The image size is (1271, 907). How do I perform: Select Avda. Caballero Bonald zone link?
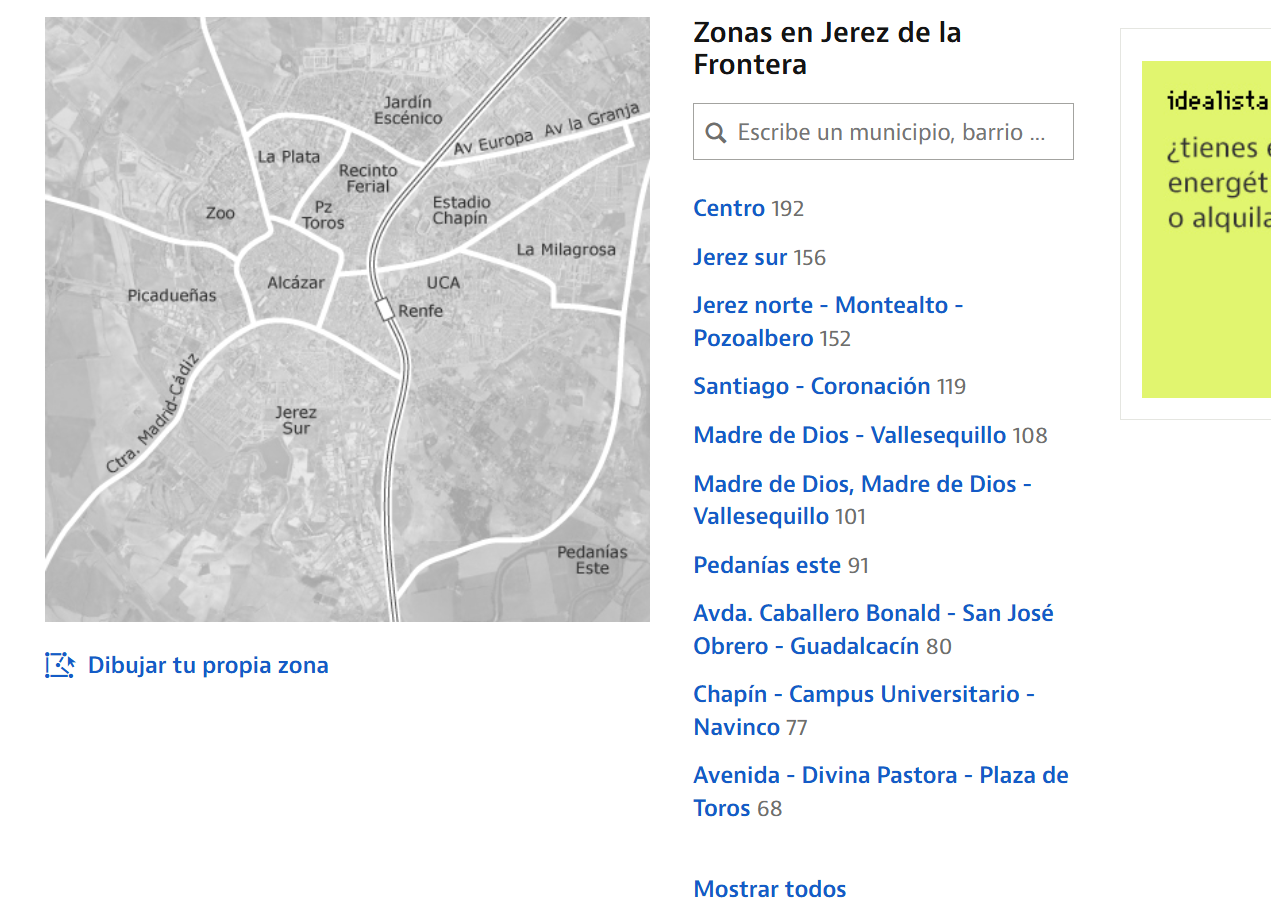point(872,613)
